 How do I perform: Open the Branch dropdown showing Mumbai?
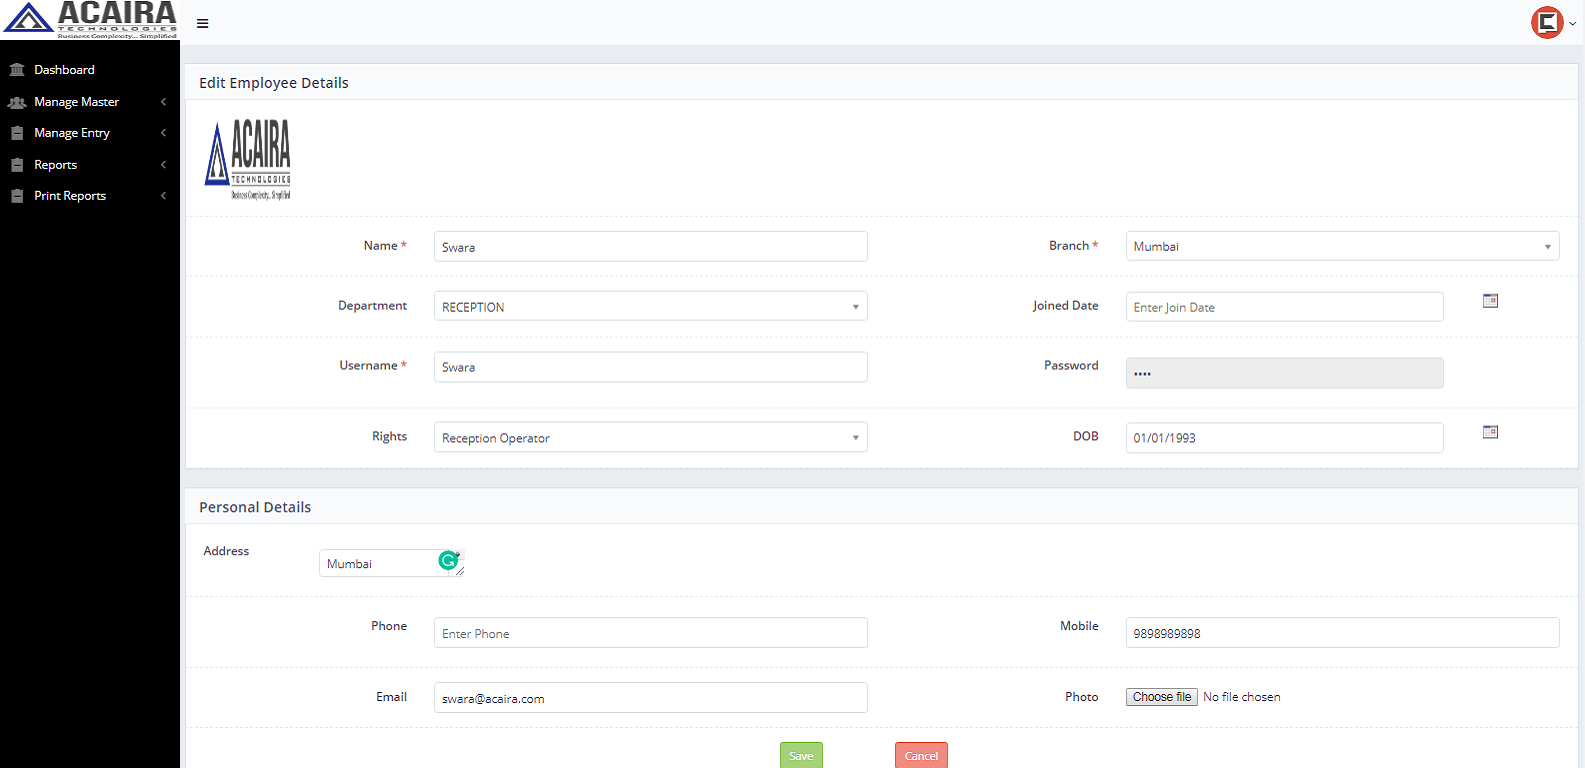(x=1341, y=246)
